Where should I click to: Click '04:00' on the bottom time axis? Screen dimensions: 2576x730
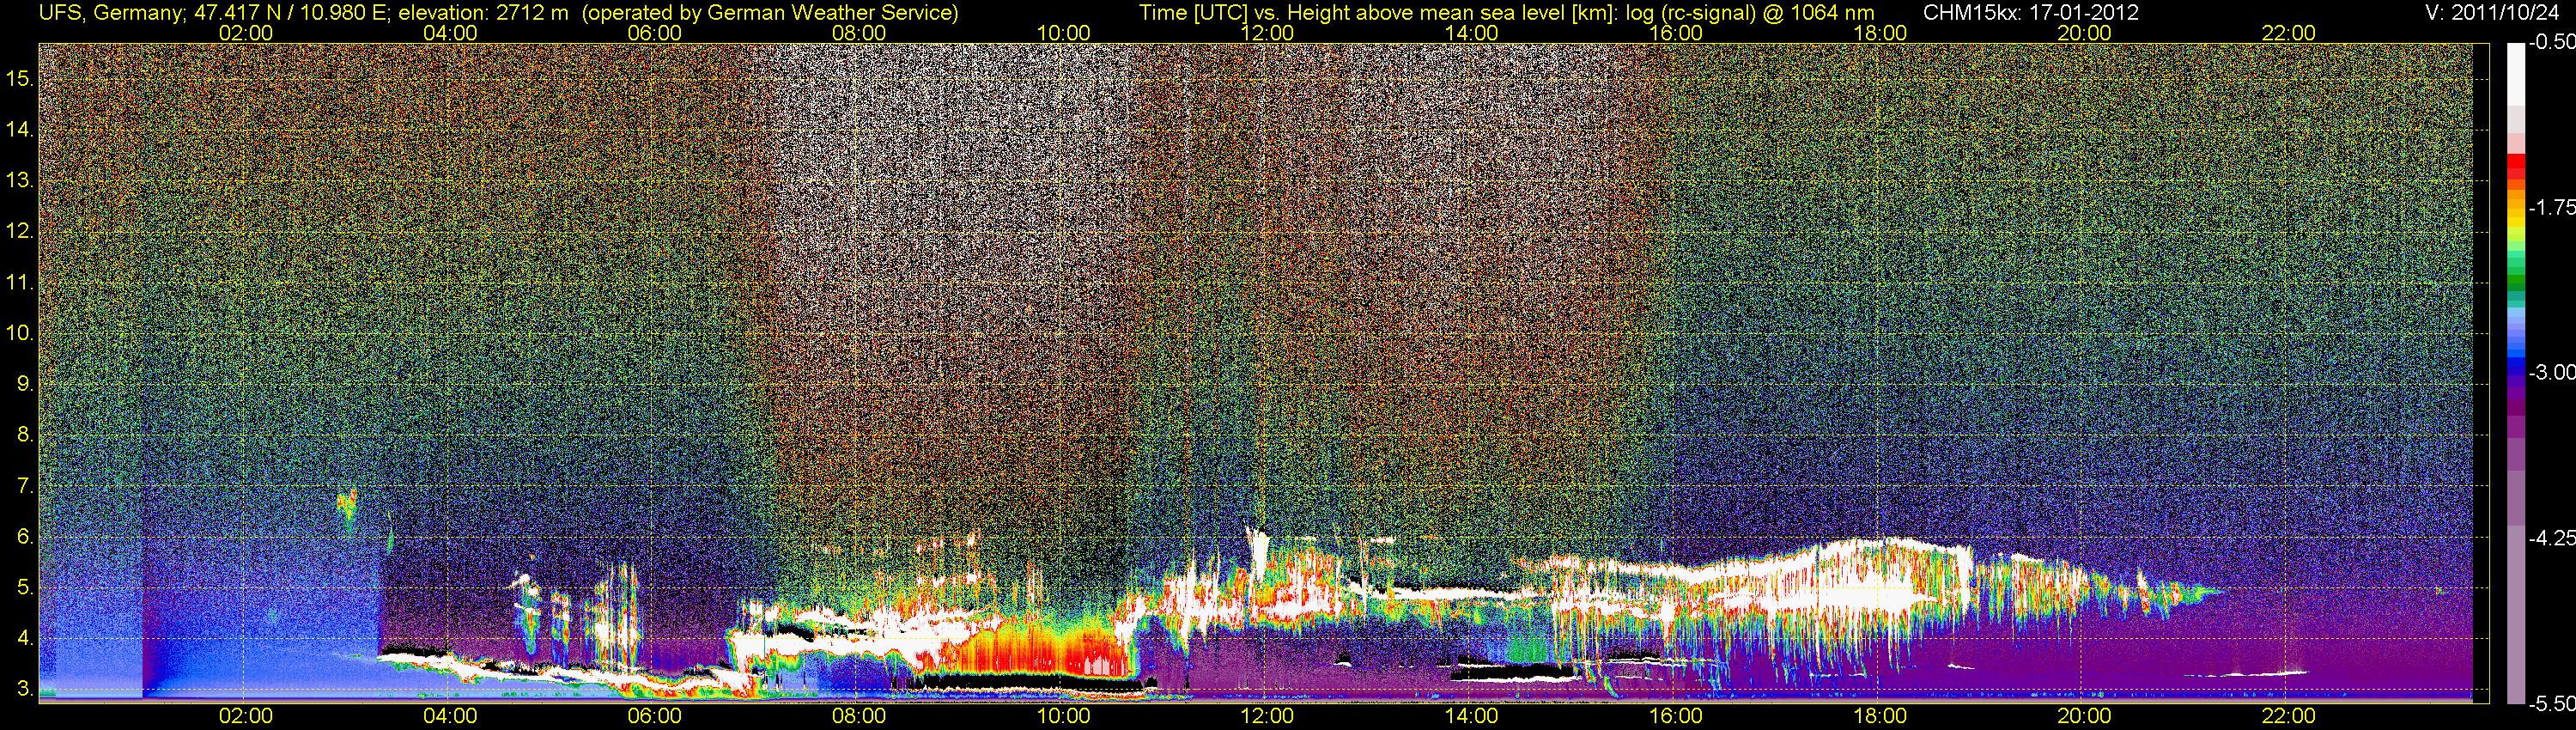tap(450, 716)
